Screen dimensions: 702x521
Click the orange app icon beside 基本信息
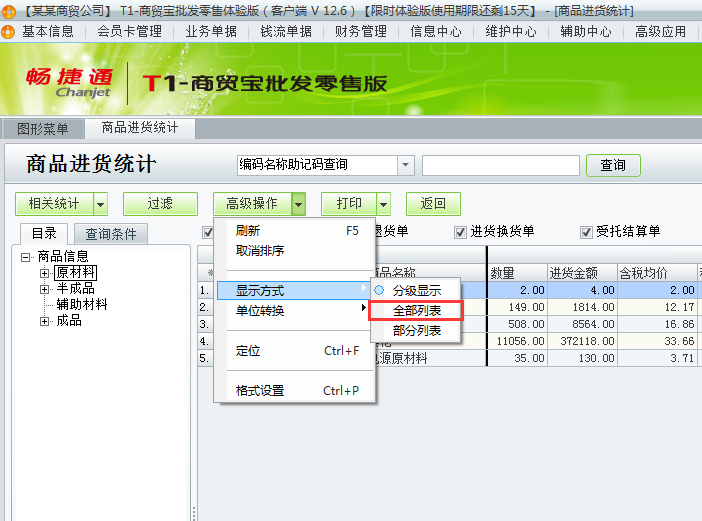click(x=8, y=32)
